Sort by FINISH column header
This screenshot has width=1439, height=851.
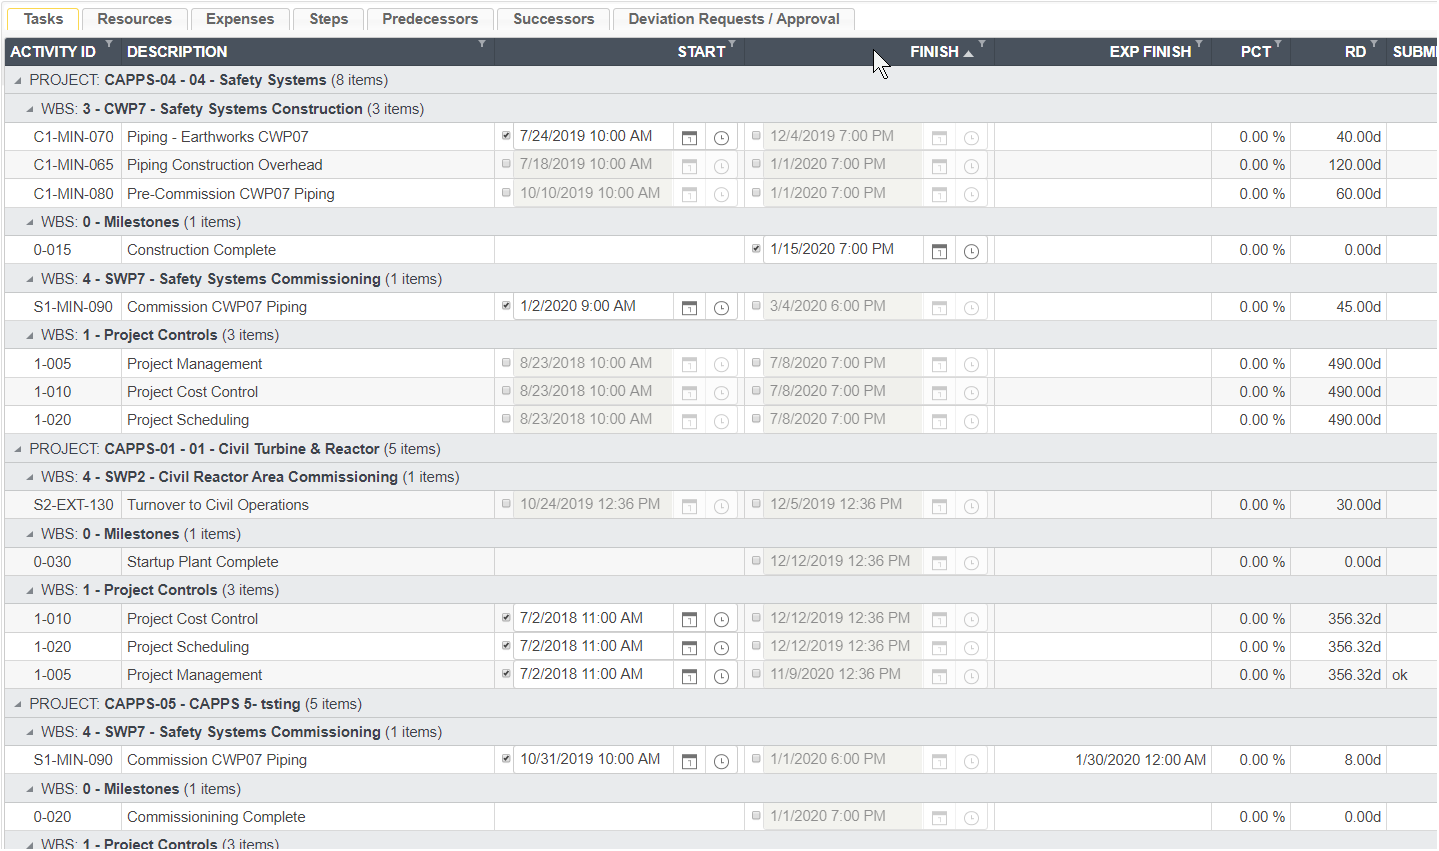click(x=933, y=52)
